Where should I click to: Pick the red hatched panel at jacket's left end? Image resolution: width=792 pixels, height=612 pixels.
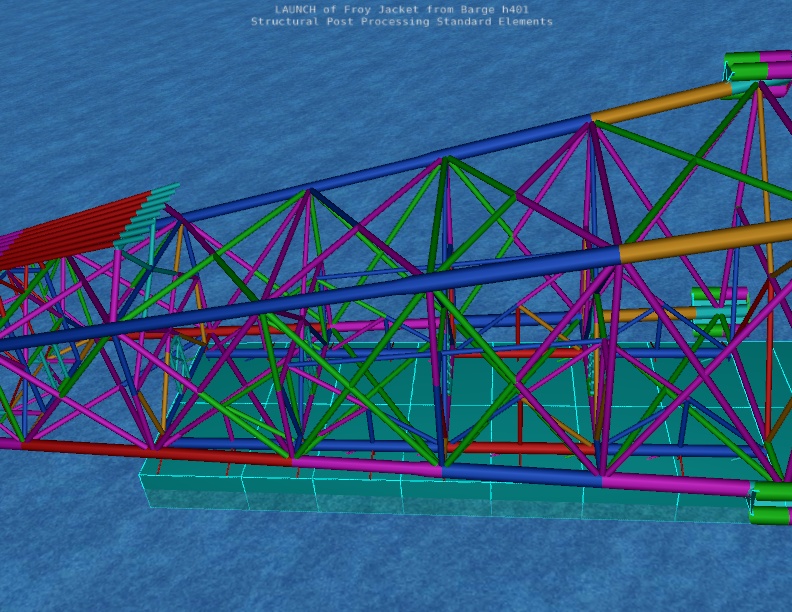[x=80, y=228]
